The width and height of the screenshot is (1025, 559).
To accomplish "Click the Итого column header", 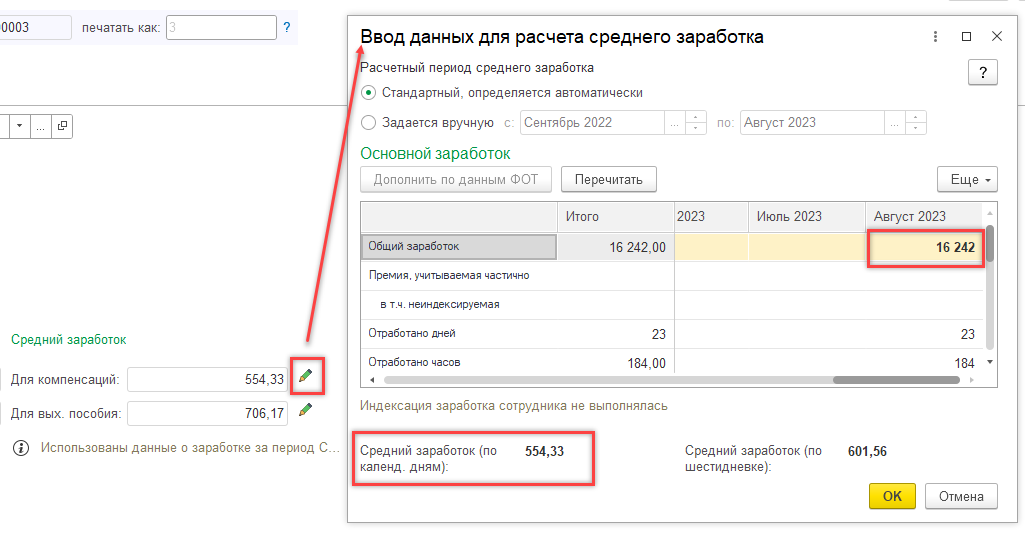I will tap(614, 216).
